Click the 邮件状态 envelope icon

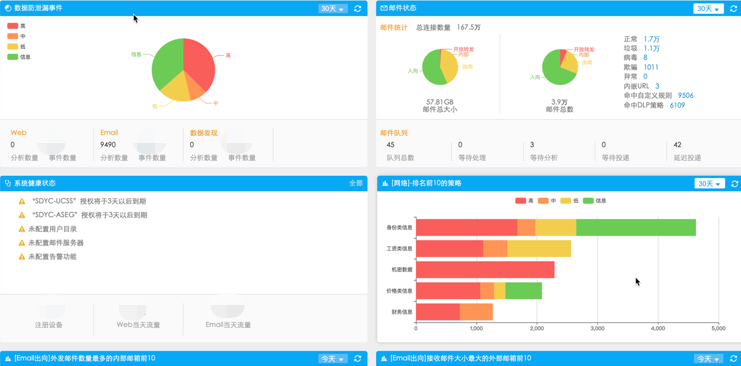click(x=384, y=9)
